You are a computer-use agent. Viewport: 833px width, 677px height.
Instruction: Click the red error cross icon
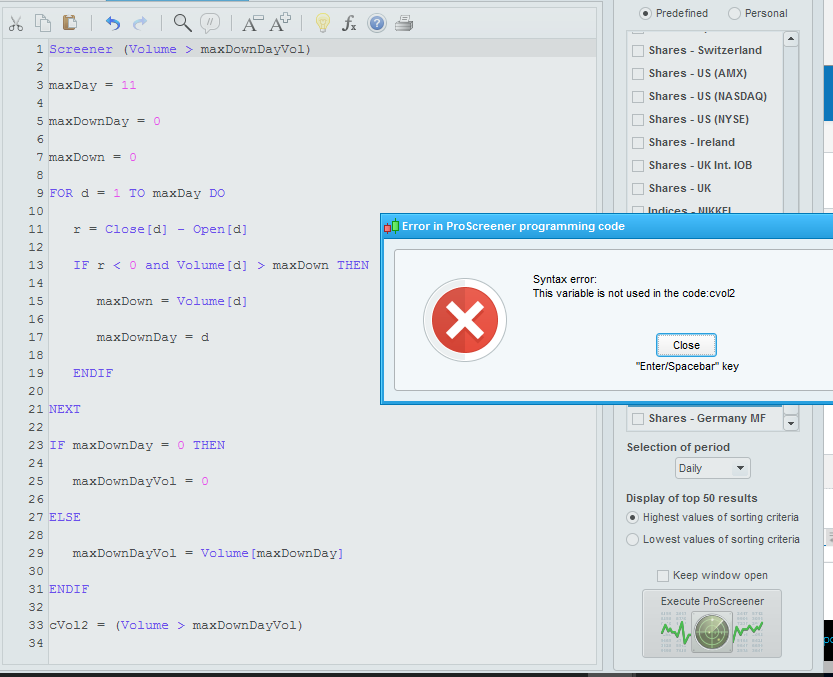tap(465, 320)
